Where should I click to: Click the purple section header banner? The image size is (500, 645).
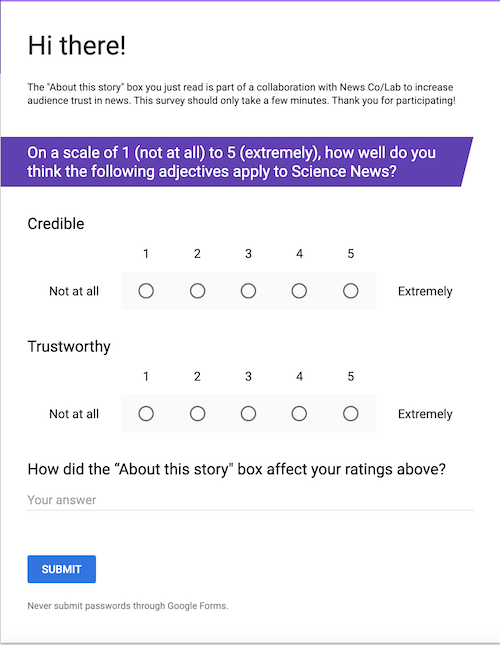[x=236, y=162]
